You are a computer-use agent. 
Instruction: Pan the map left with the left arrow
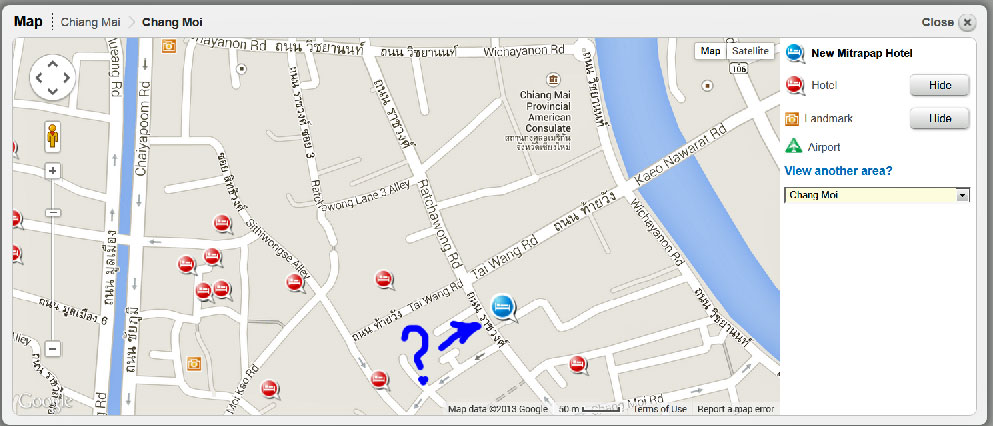(x=39, y=78)
